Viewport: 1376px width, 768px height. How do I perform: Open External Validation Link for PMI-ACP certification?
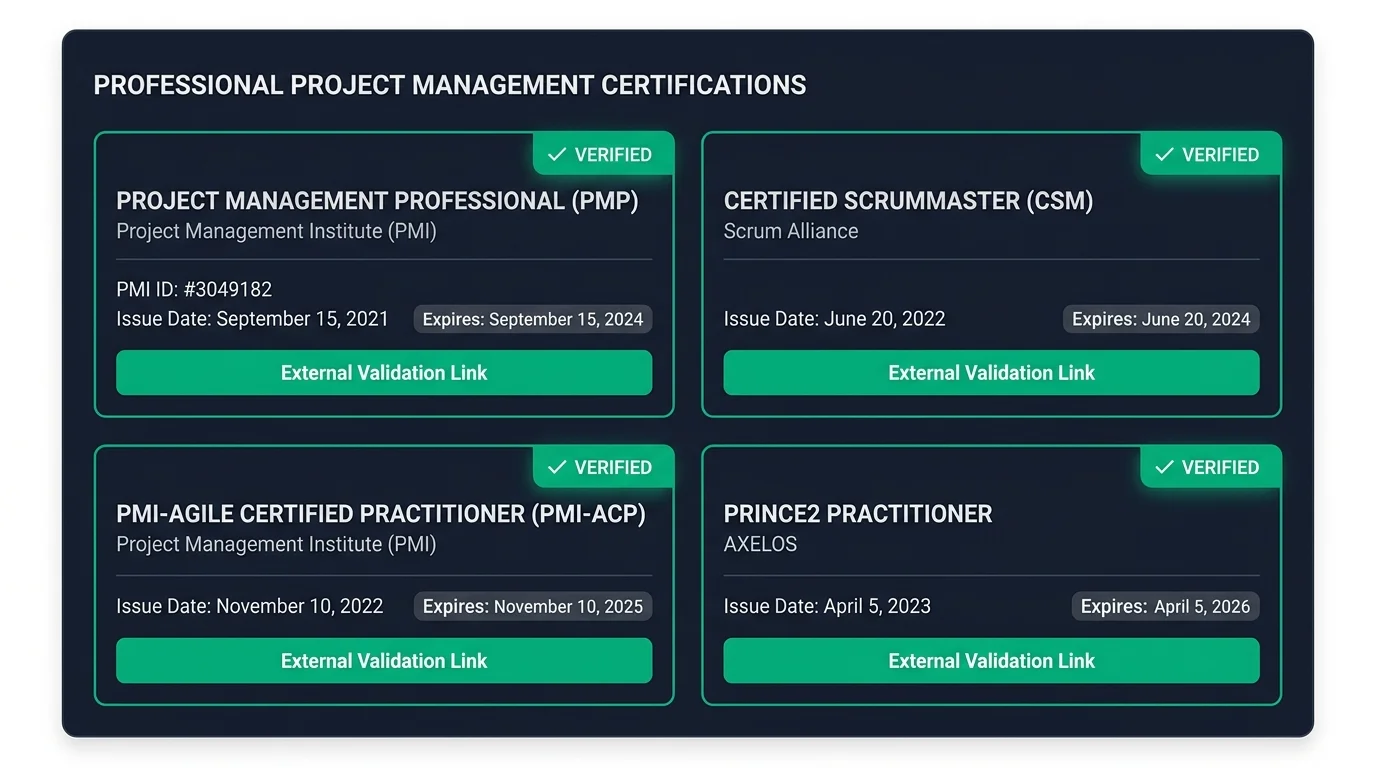point(384,661)
